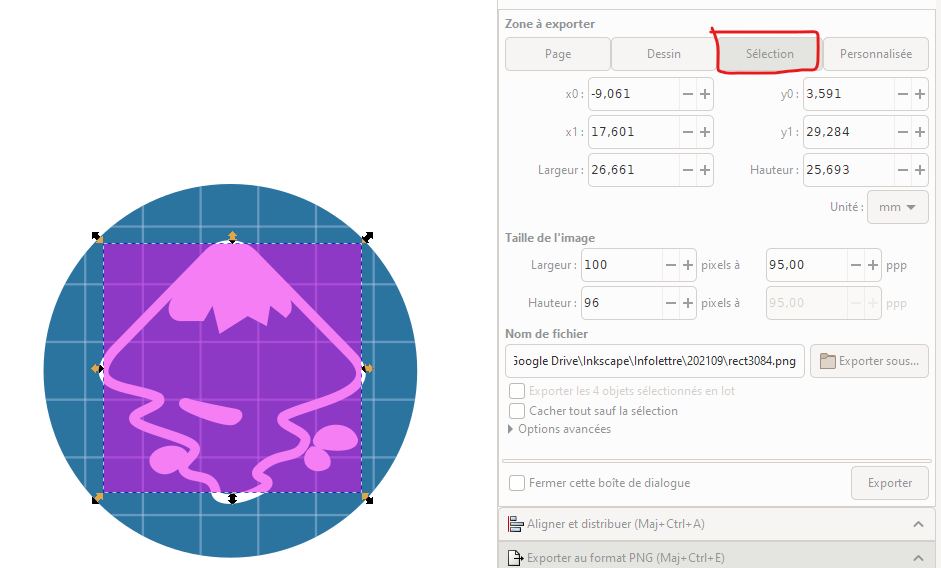This screenshot has height=568, width=941.
Task: Select the Dessin export area button
Action: tap(664, 54)
